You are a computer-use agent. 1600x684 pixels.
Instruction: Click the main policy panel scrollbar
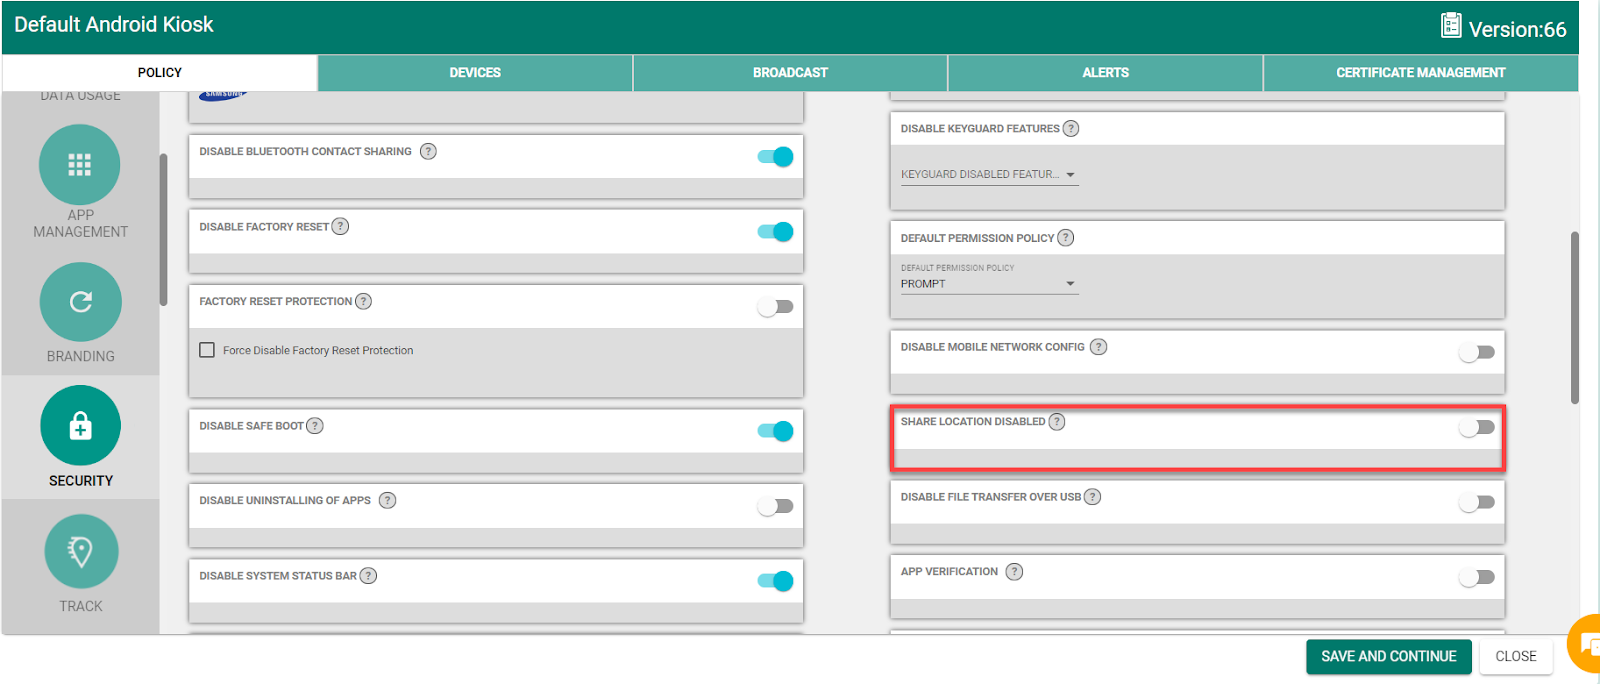pyautogui.click(x=1575, y=318)
